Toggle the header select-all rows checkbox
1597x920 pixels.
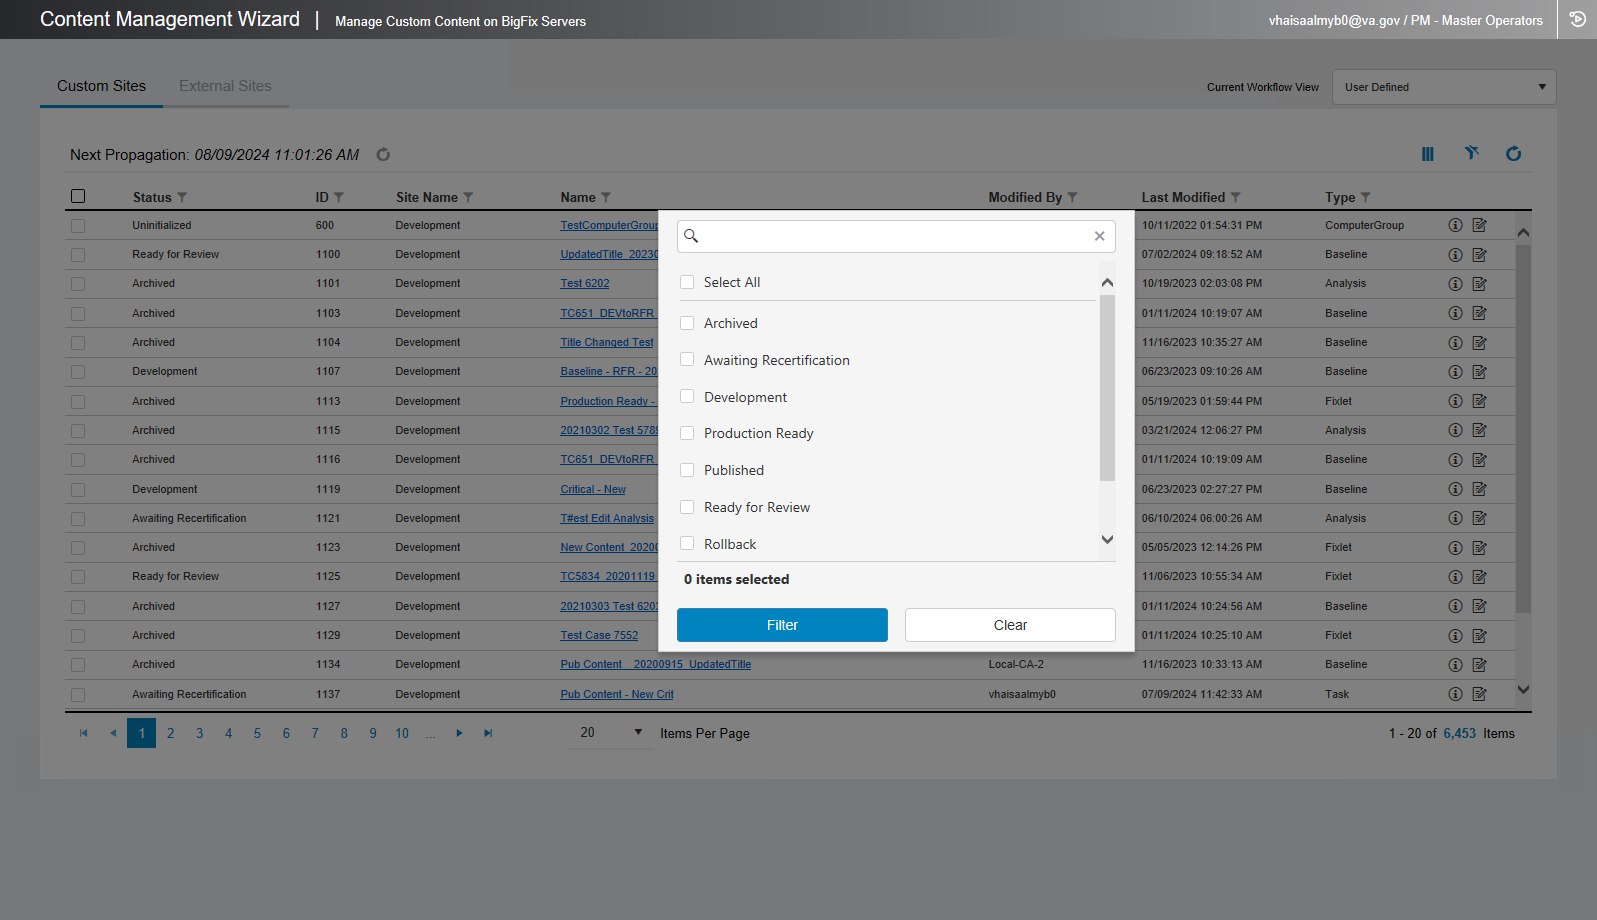(x=78, y=196)
